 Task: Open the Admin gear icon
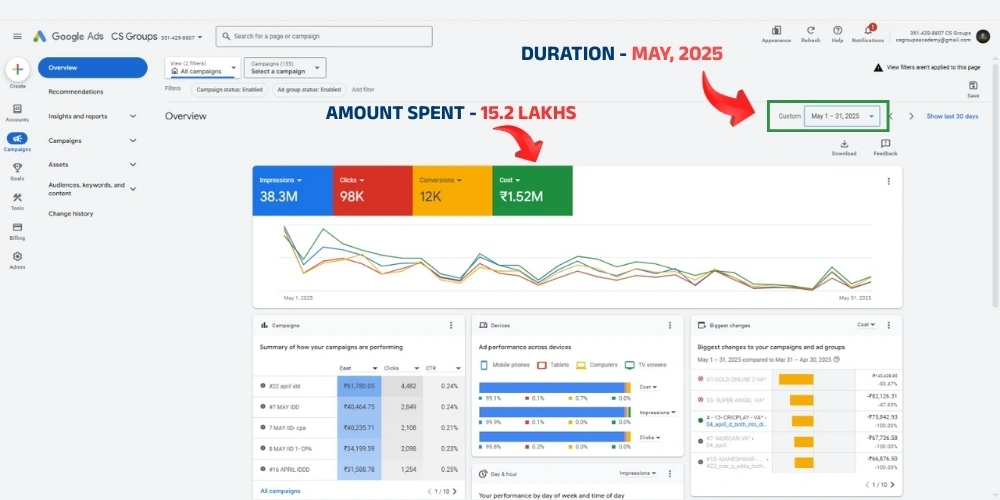point(17,256)
